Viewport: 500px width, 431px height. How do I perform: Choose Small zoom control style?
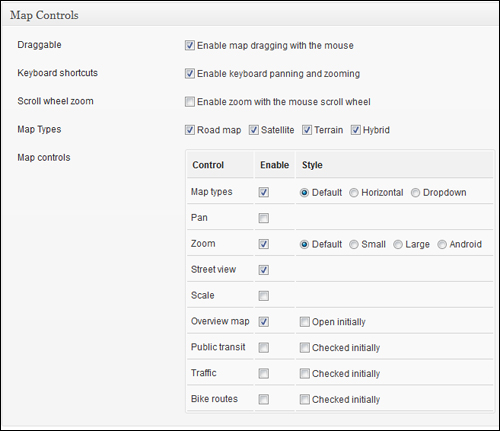[x=354, y=244]
